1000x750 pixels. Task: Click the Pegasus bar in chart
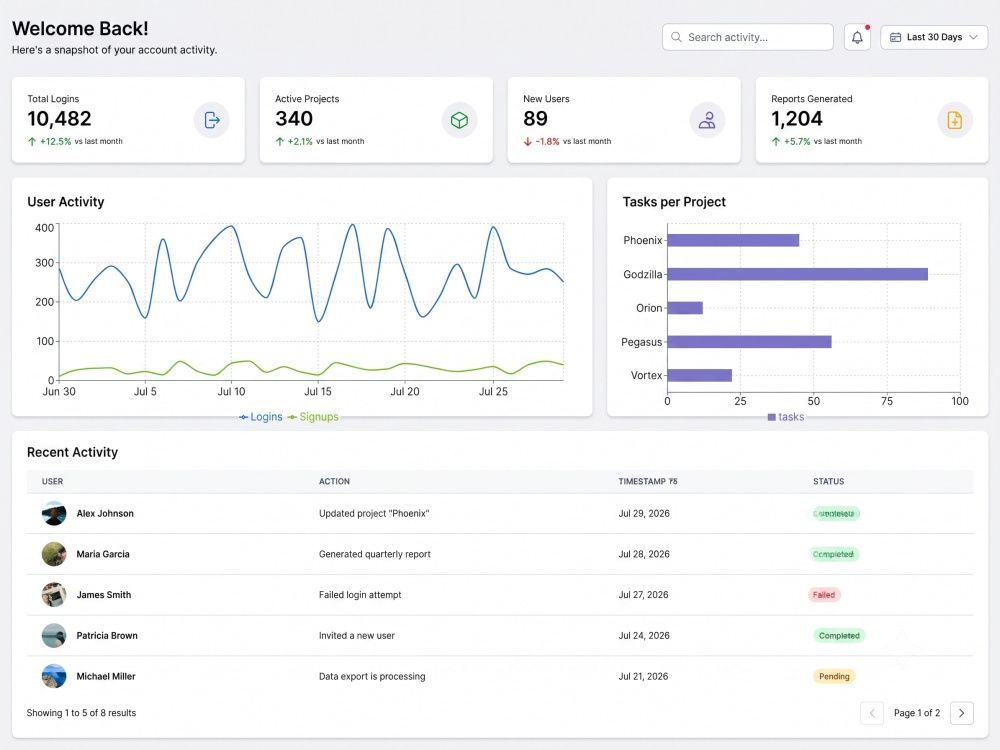tap(749, 342)
